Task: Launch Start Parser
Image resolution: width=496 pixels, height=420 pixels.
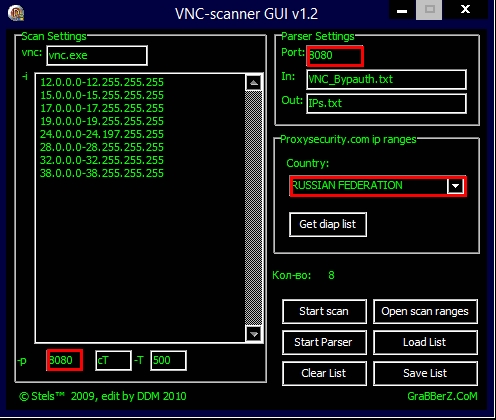Action: (324, 342)
